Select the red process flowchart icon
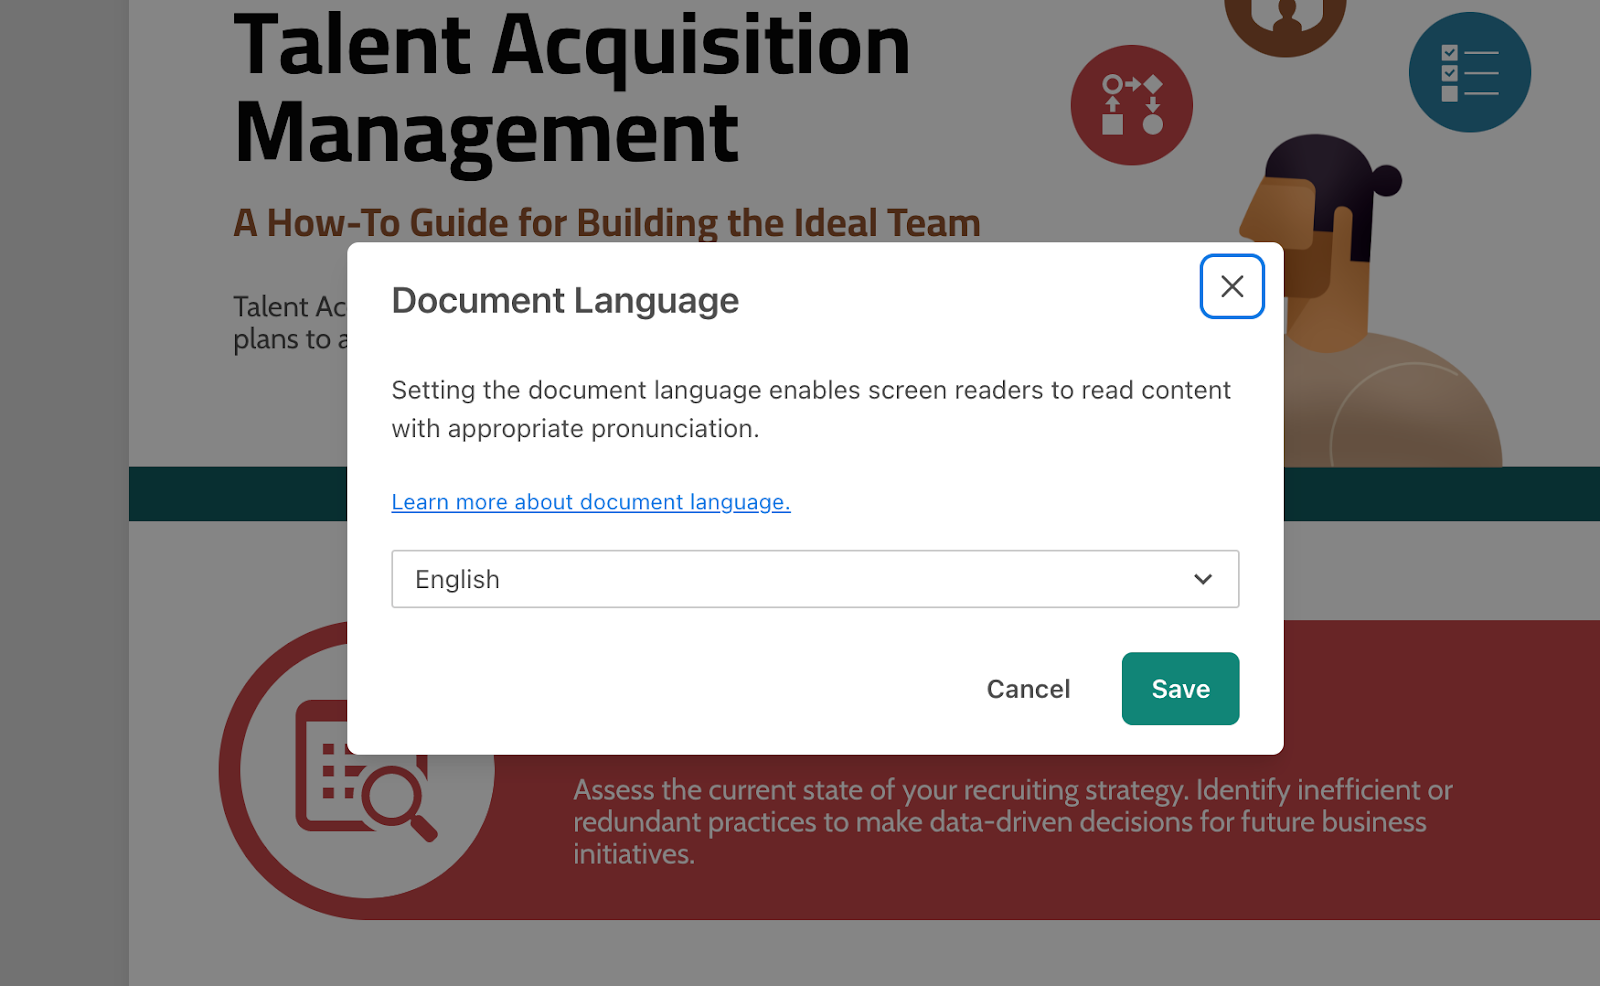This screenshot has width=1600, height=986. (1131, 104)
